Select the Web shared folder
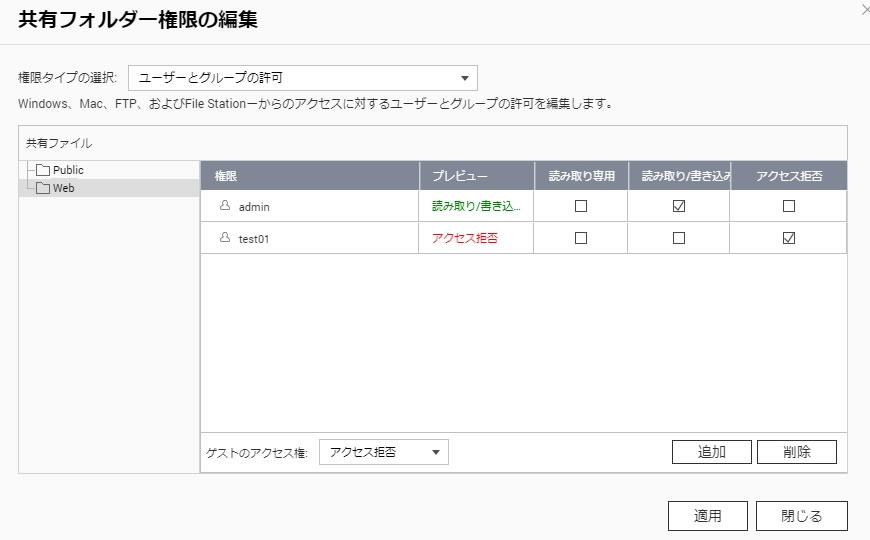 point(64,188)
